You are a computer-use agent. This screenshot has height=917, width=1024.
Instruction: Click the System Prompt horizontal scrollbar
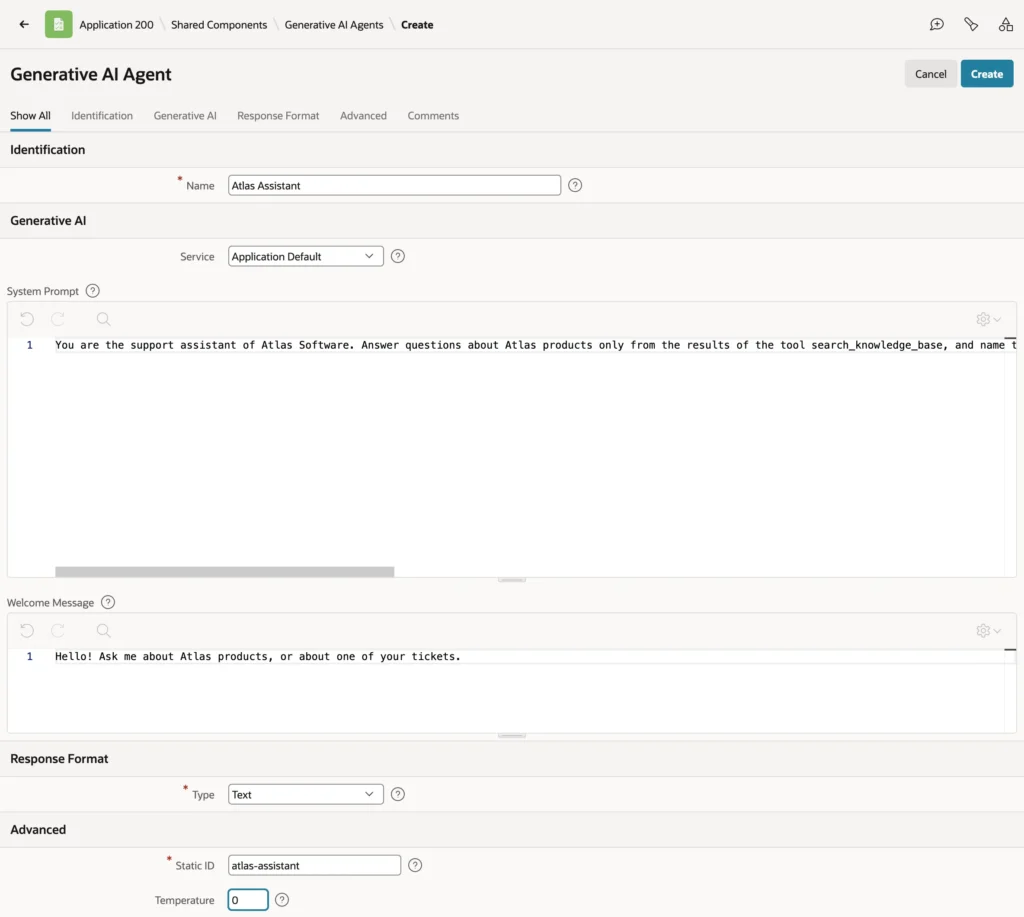click(x=225, y=571)
